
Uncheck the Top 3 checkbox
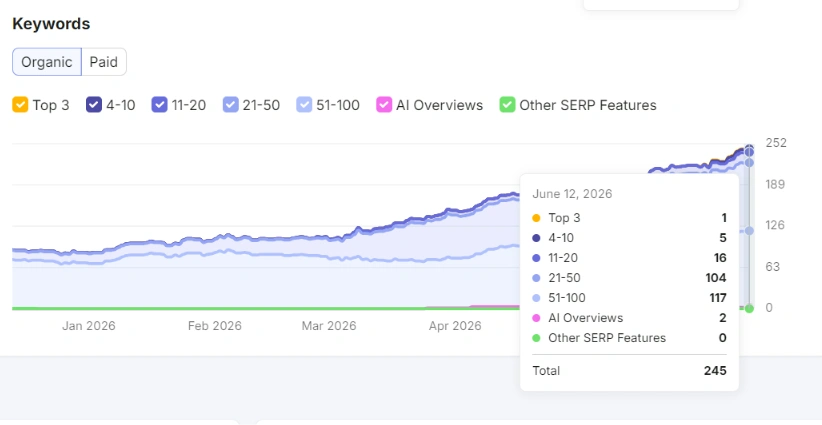[x=20, y=105]
